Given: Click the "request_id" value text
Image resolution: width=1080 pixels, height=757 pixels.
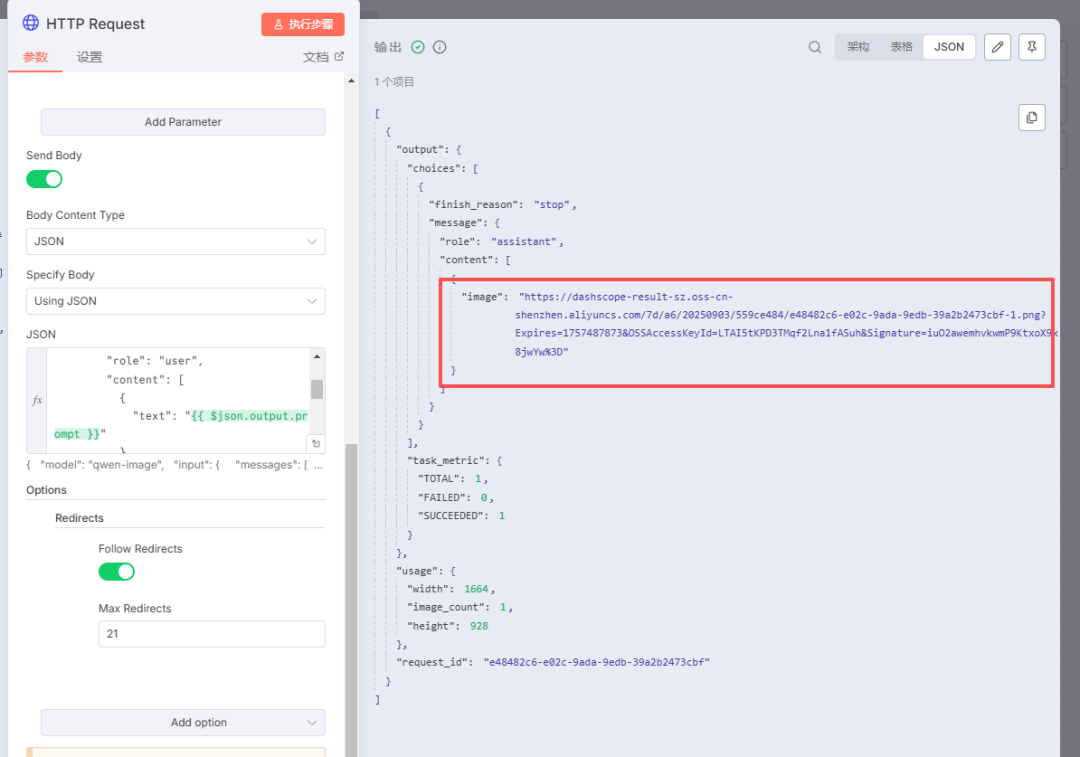Looking at the screenshot, I should (596, 662).
